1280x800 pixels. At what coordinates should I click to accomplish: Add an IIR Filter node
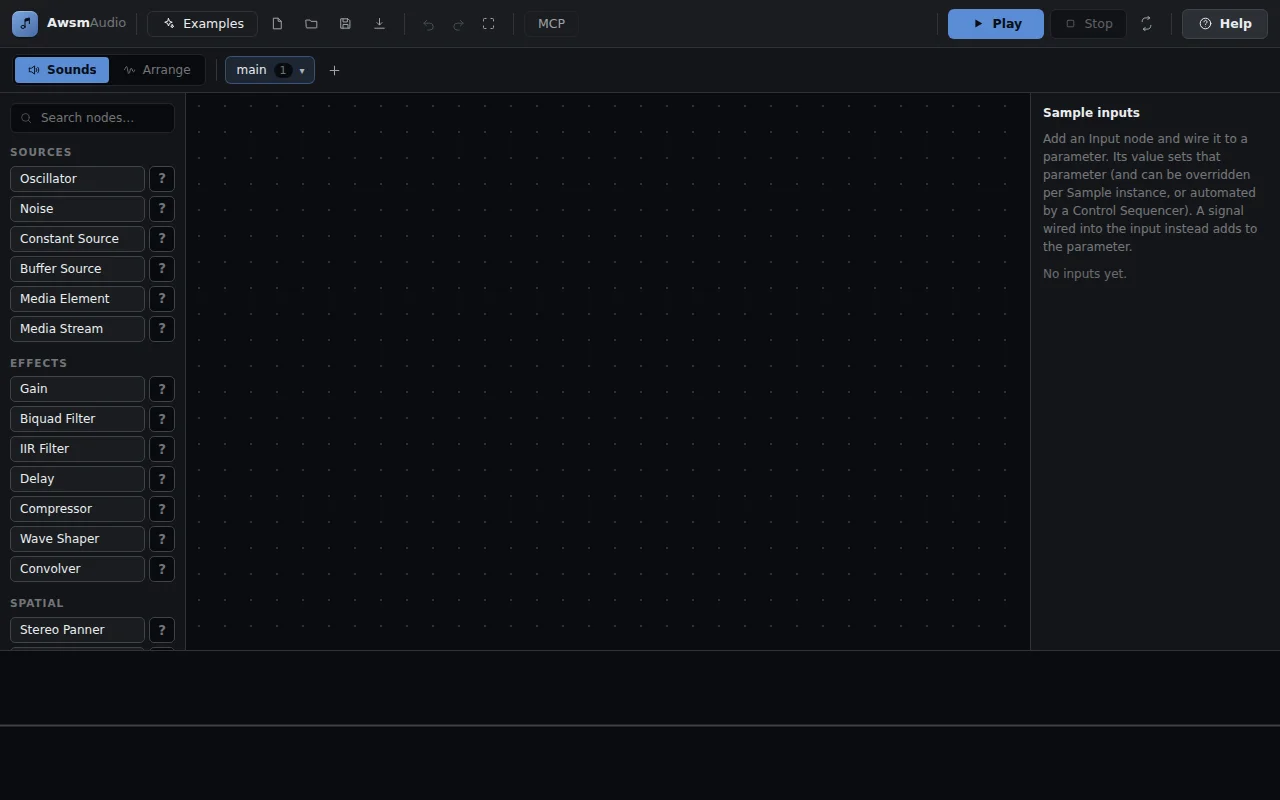[x=77, y=449]
